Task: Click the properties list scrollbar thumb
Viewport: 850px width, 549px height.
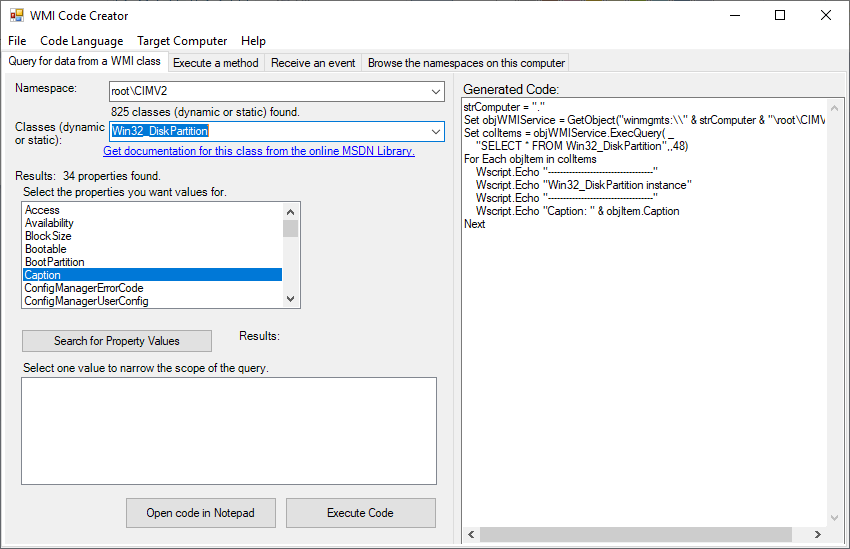Action: click(x=291, y=228)
